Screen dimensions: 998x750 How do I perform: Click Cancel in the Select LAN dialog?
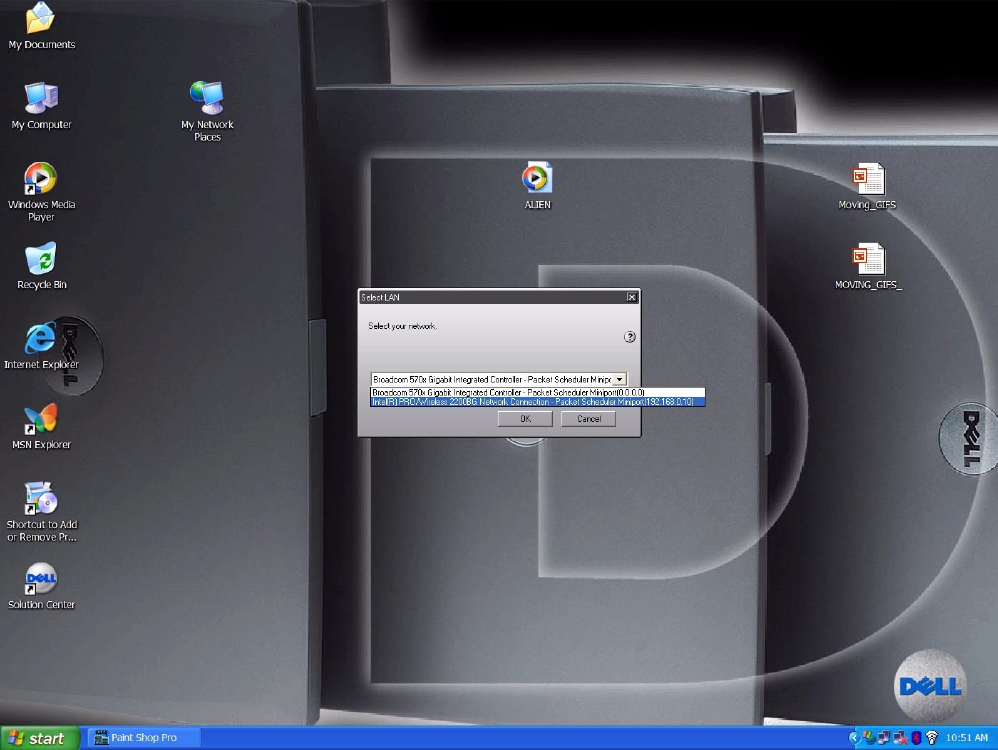(589, 419)
